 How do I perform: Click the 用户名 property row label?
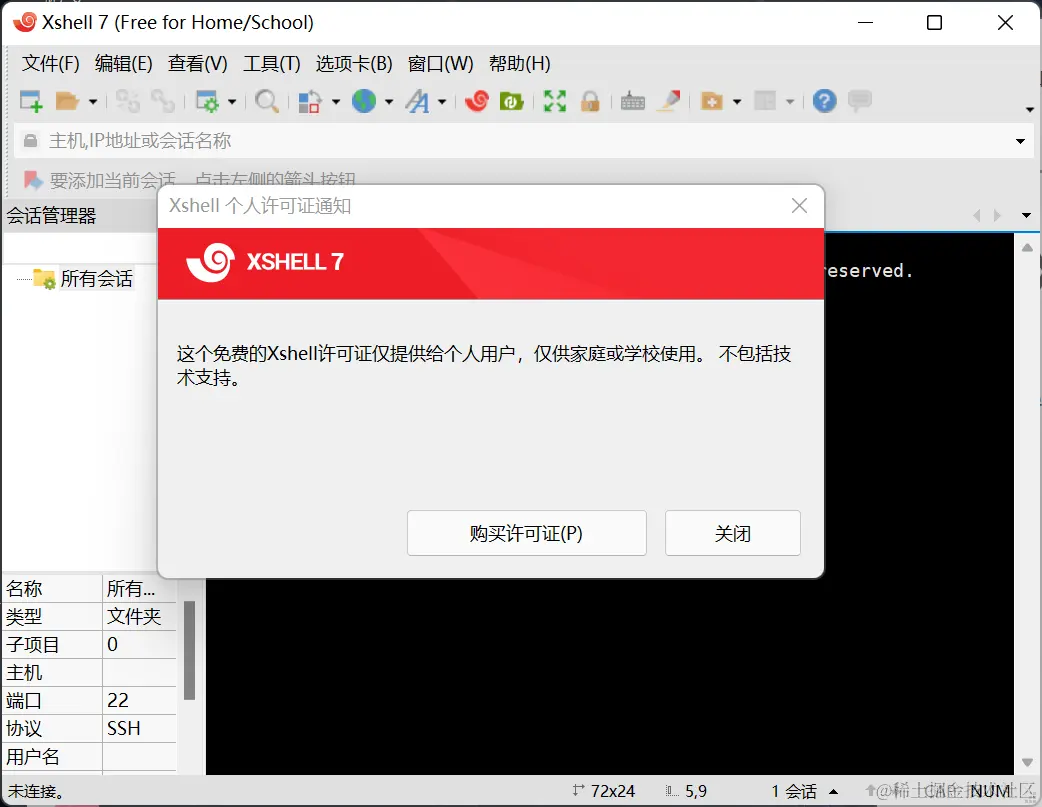pyautogui.click(x=33, y=756)
